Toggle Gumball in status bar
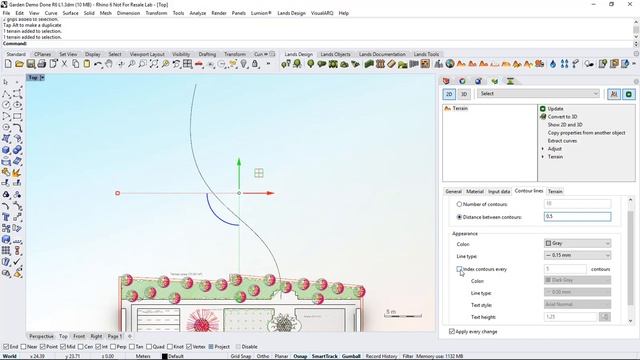Viewport: 640px width, 360px height. [x=351, y=356]
